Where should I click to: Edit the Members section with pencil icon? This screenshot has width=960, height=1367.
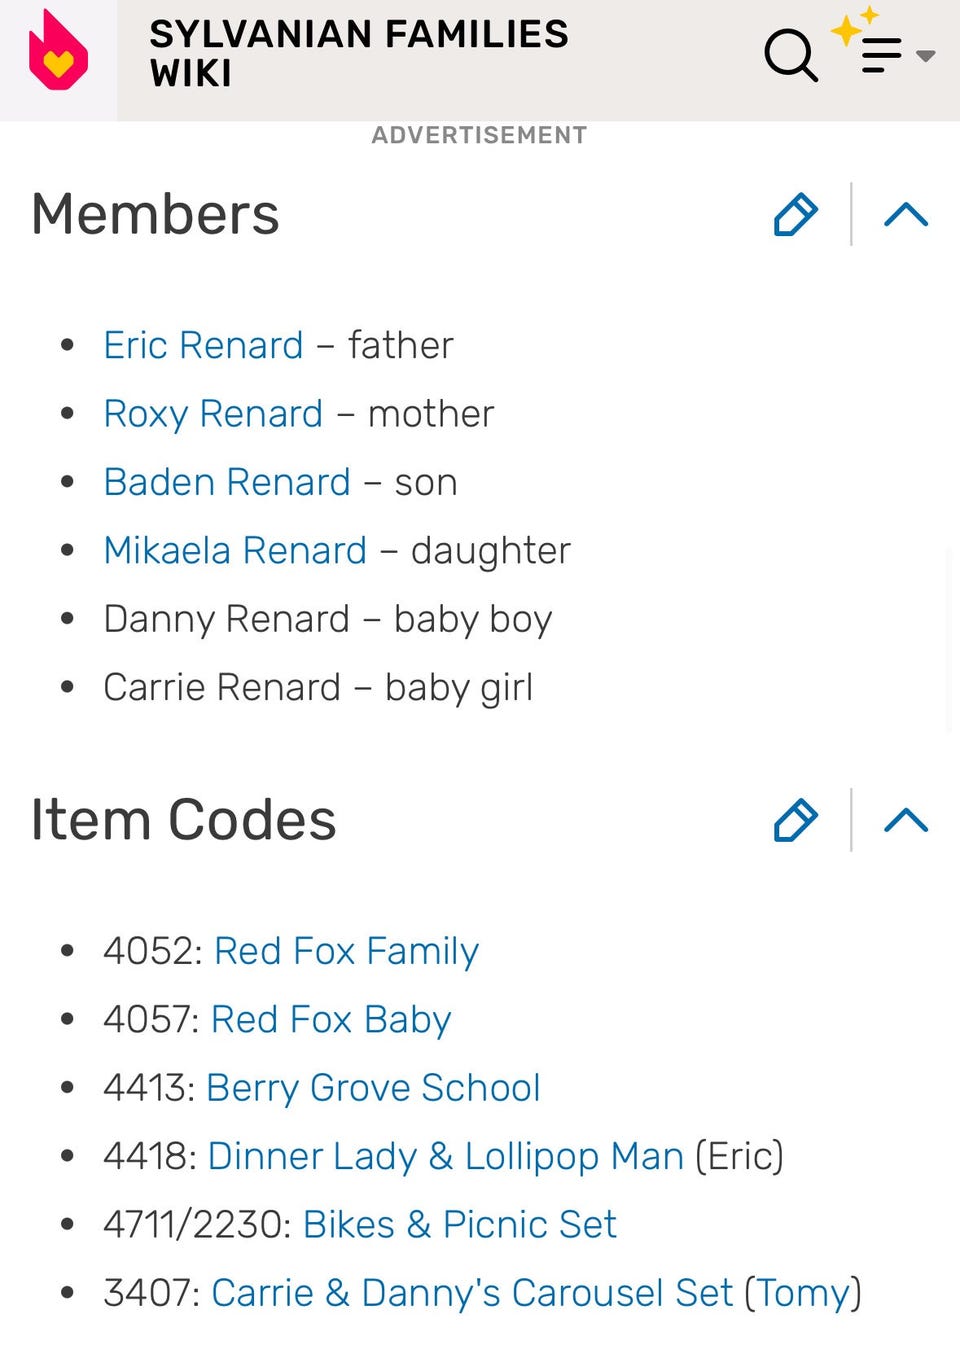pos(796,214)
